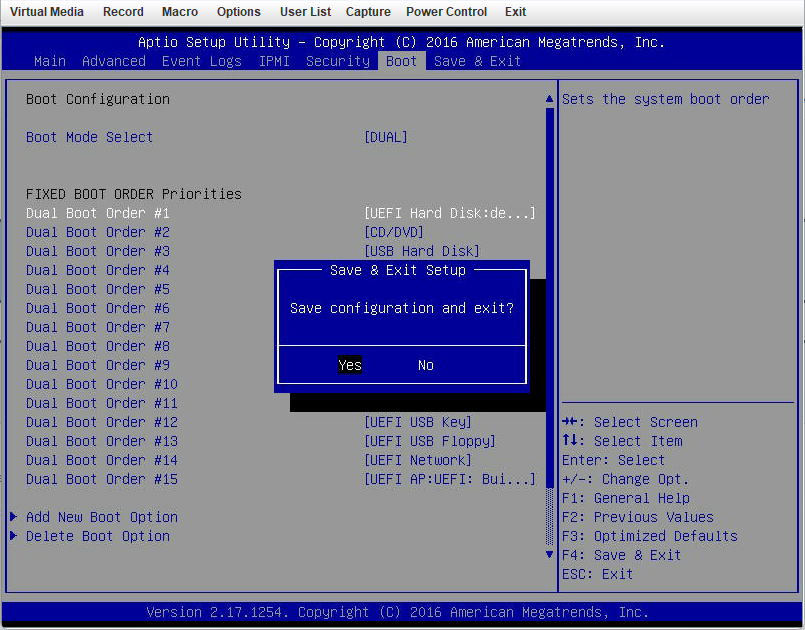Click the [CD/DVD] boot value

point(394,232)
